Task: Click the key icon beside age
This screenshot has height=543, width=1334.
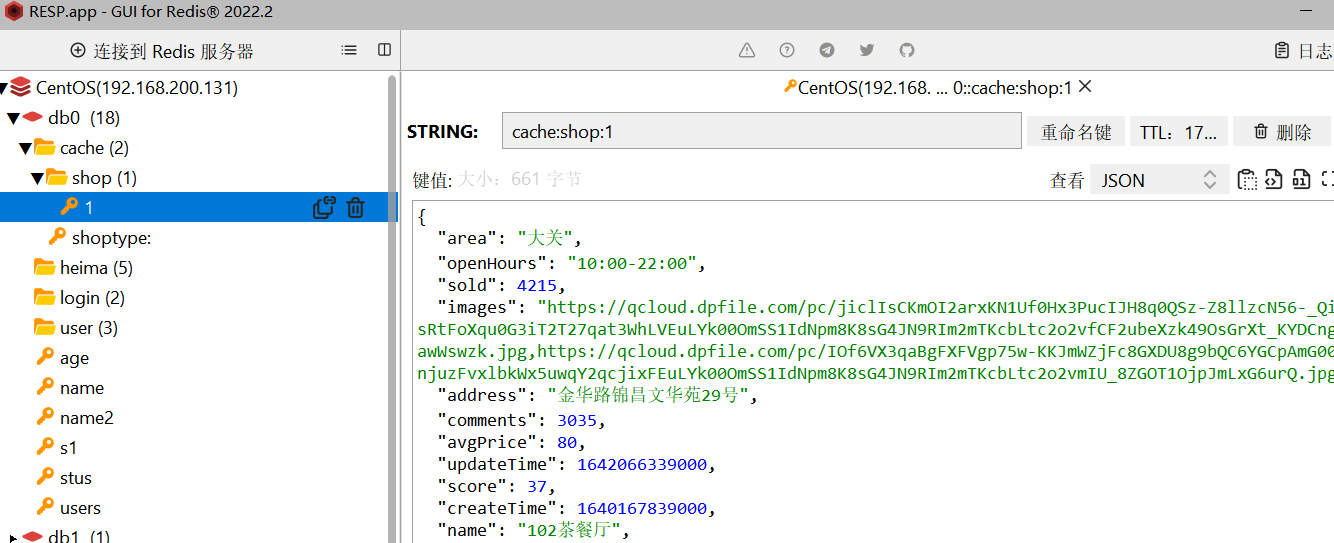Action: 45,357
